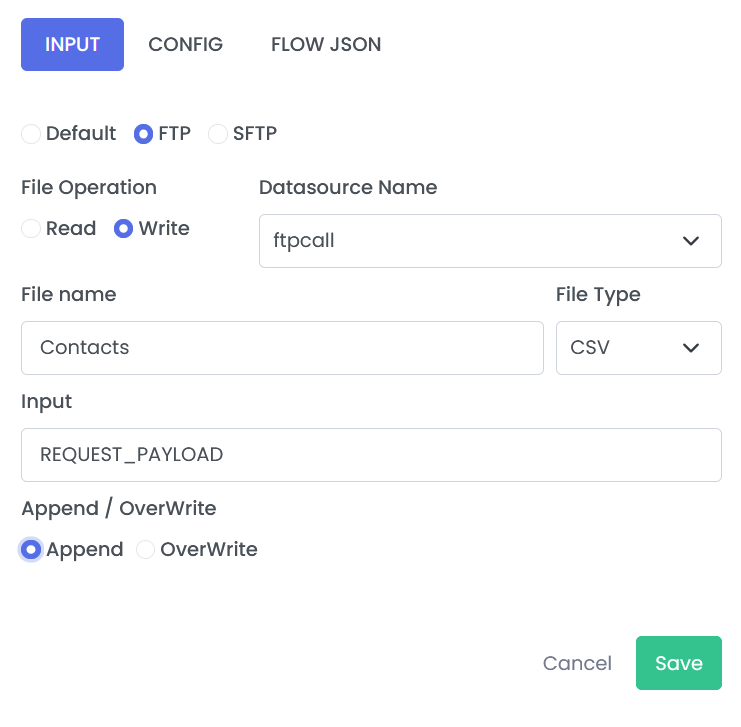
Task: Click the green Save button
Action: [679, 663]
